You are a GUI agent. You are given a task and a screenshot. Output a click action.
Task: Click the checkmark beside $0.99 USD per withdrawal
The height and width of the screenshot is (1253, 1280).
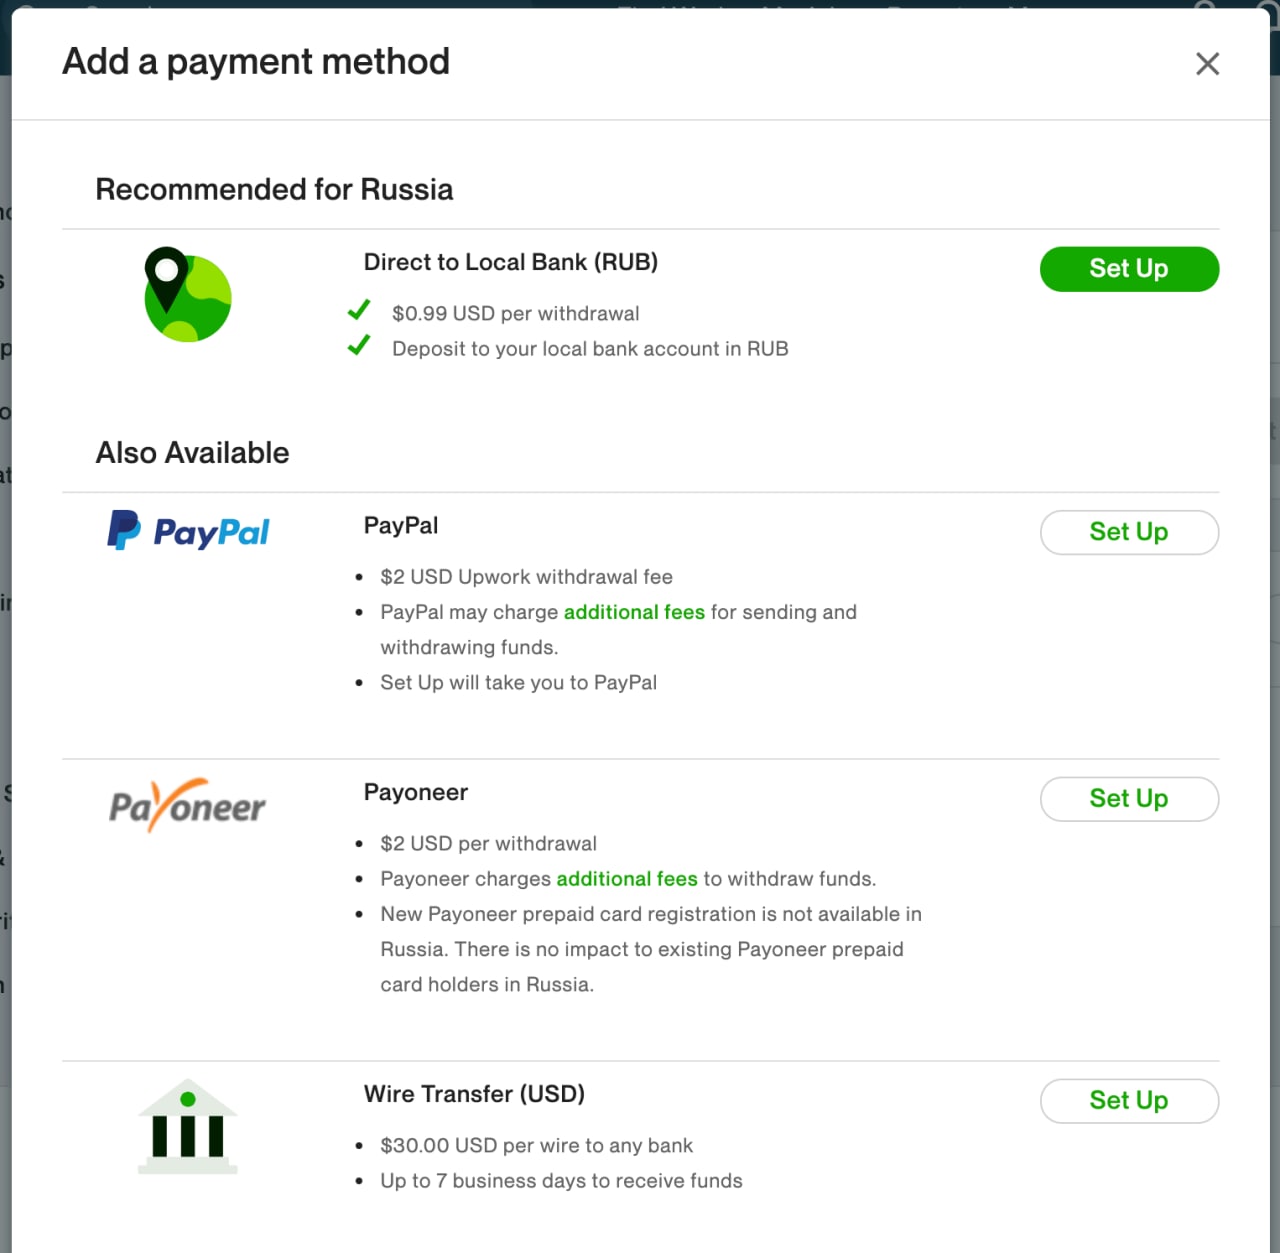pyautogui.click(x=359, y=311)
